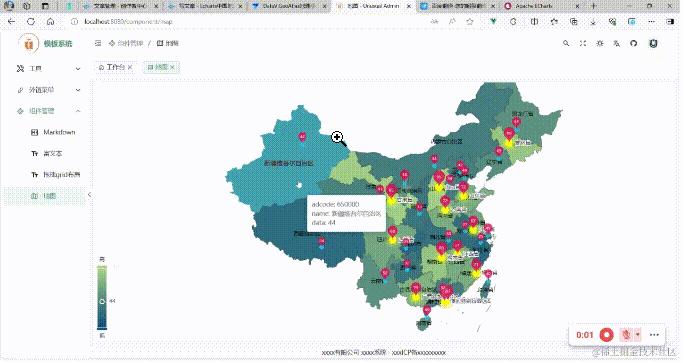Click the Markdown menu icon
Screen dimensions: 682x362
[34, 132]
